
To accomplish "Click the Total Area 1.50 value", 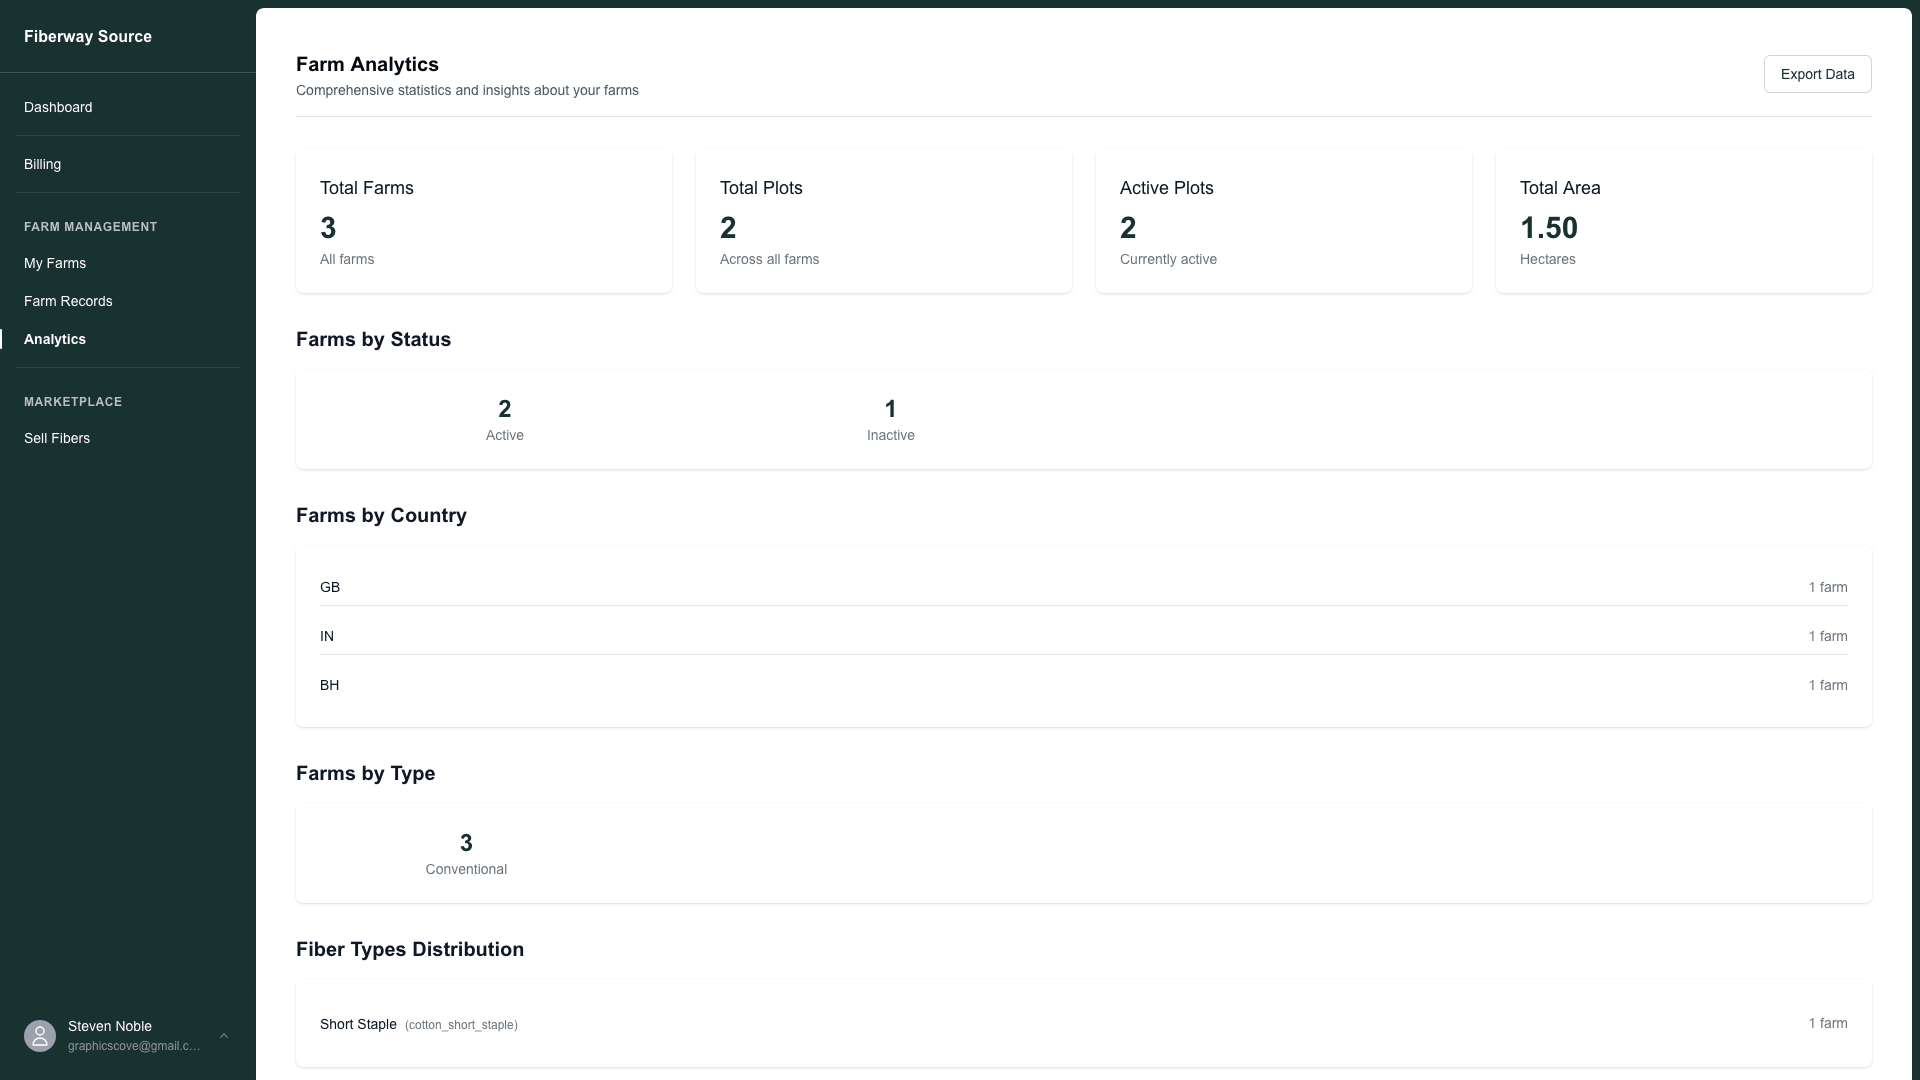I will pyautogui.click(x=1549, y=228).
